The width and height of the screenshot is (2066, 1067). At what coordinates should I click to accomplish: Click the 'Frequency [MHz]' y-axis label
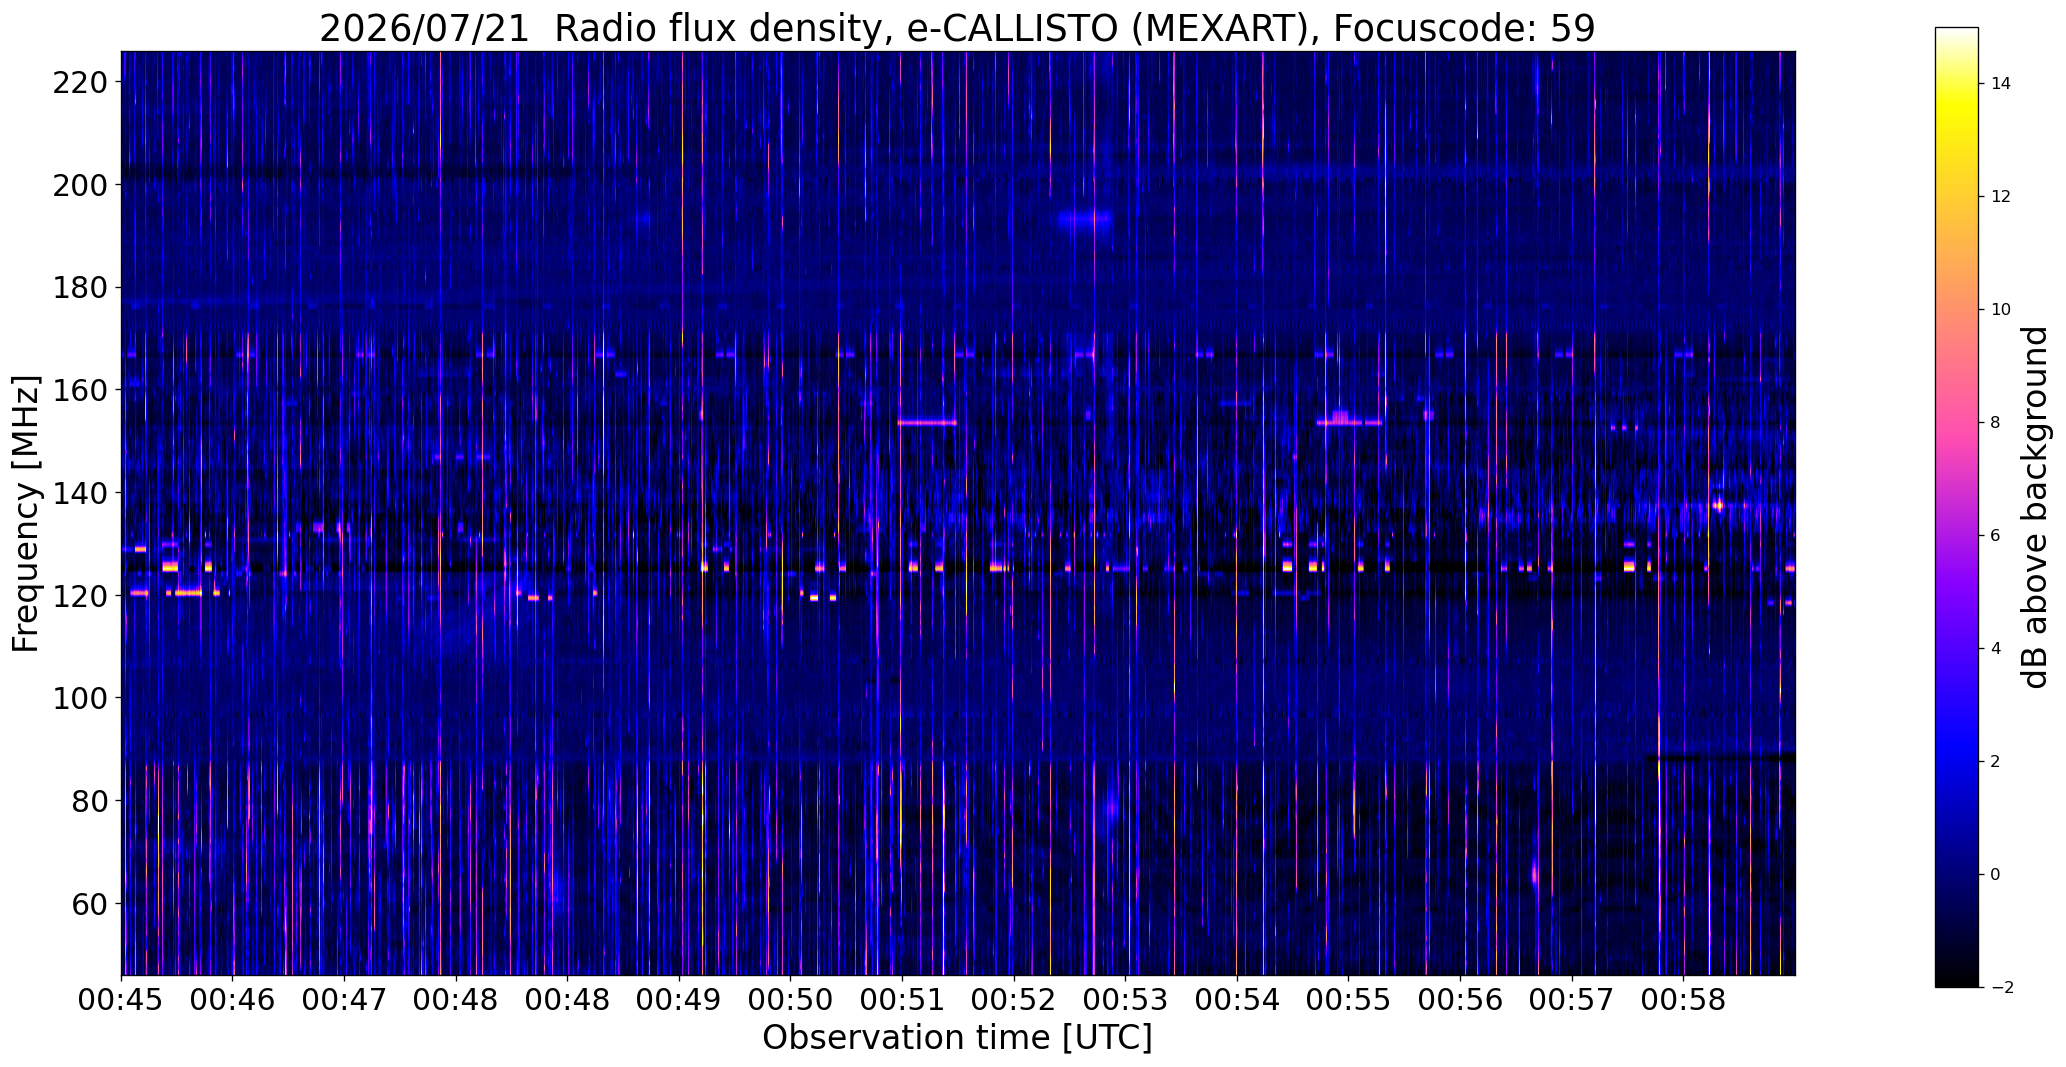point(26,514)
